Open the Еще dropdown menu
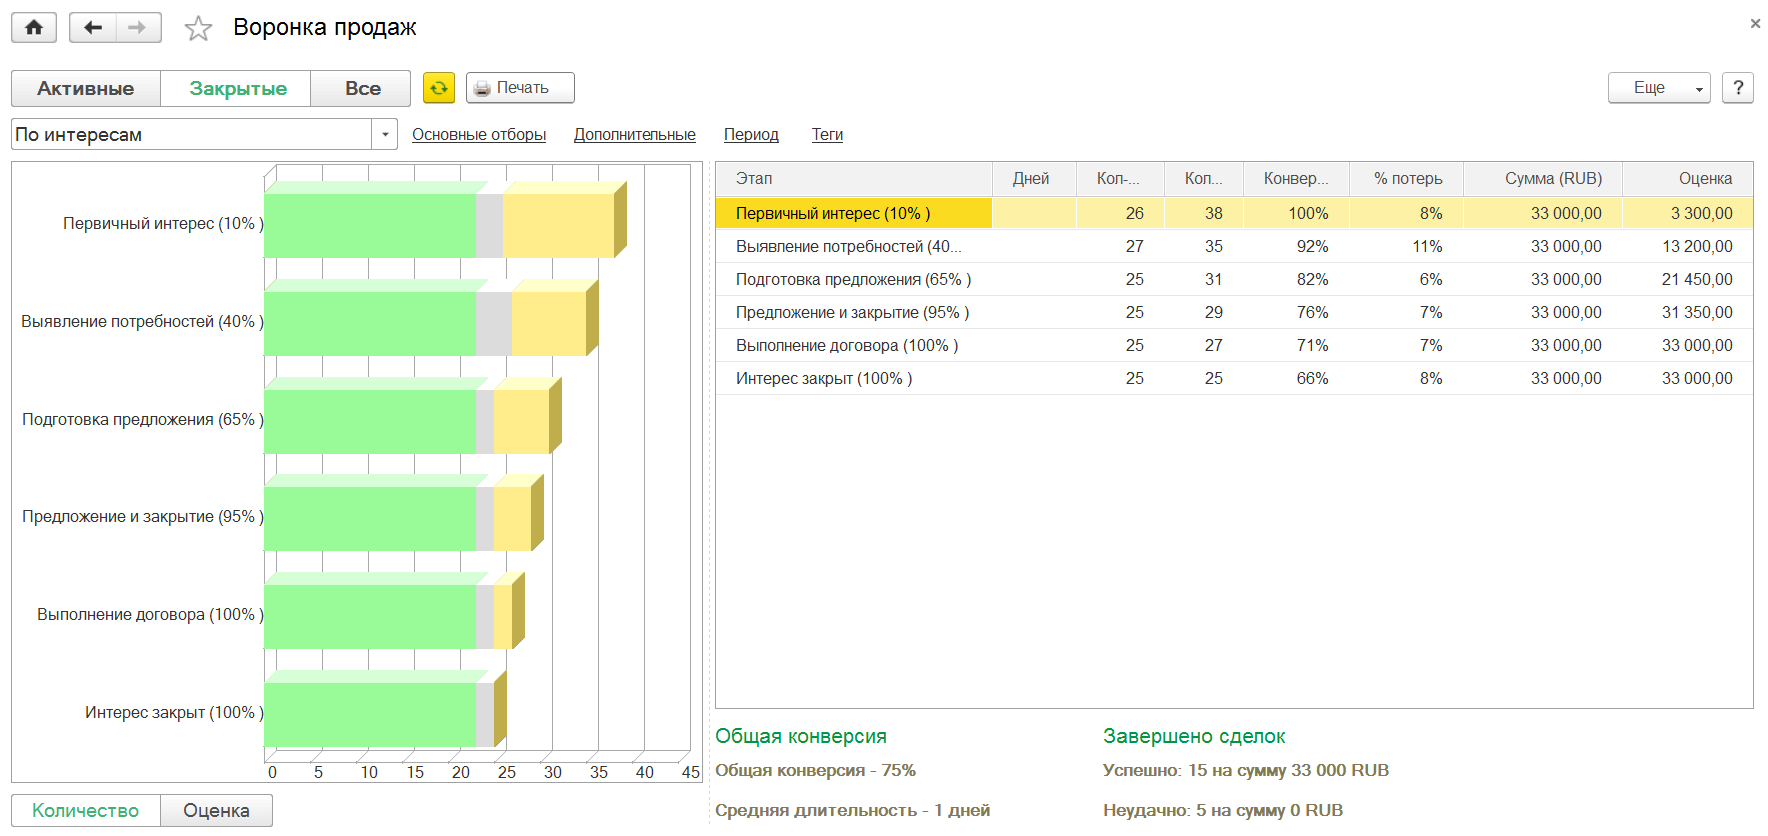Viewport: 1768px width, 836px height. pos(1658,88)
